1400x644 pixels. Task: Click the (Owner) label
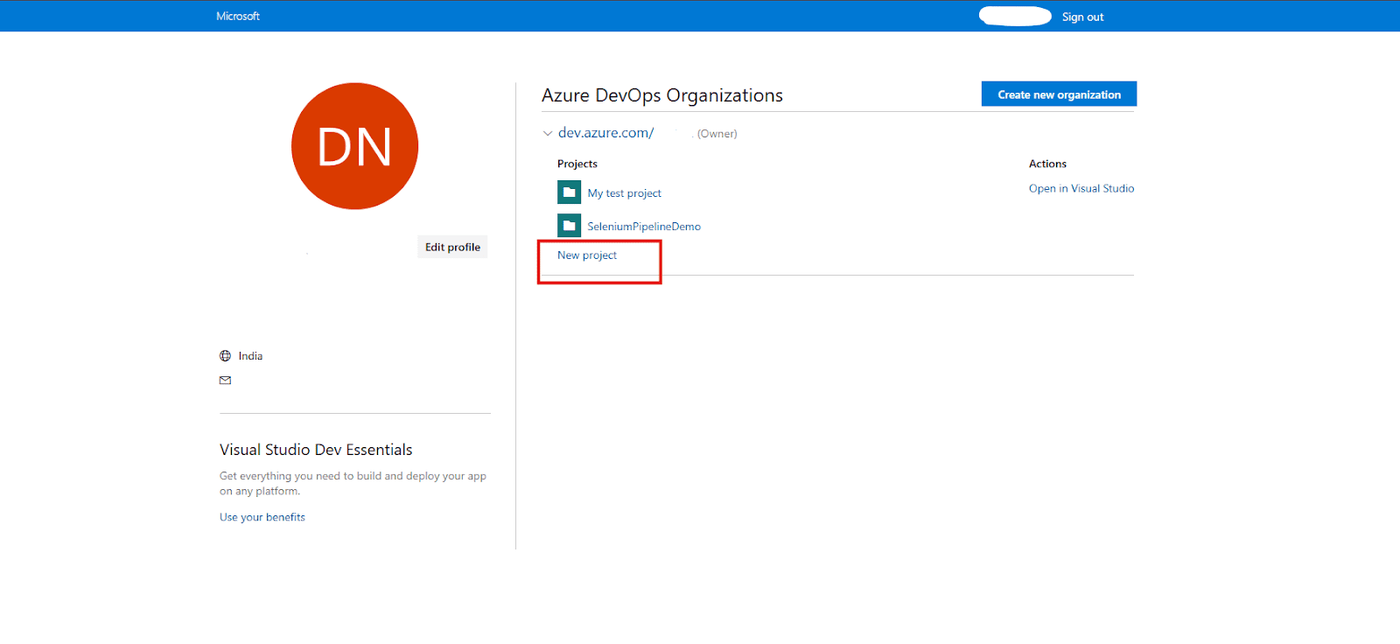click(x=717, y=133)
